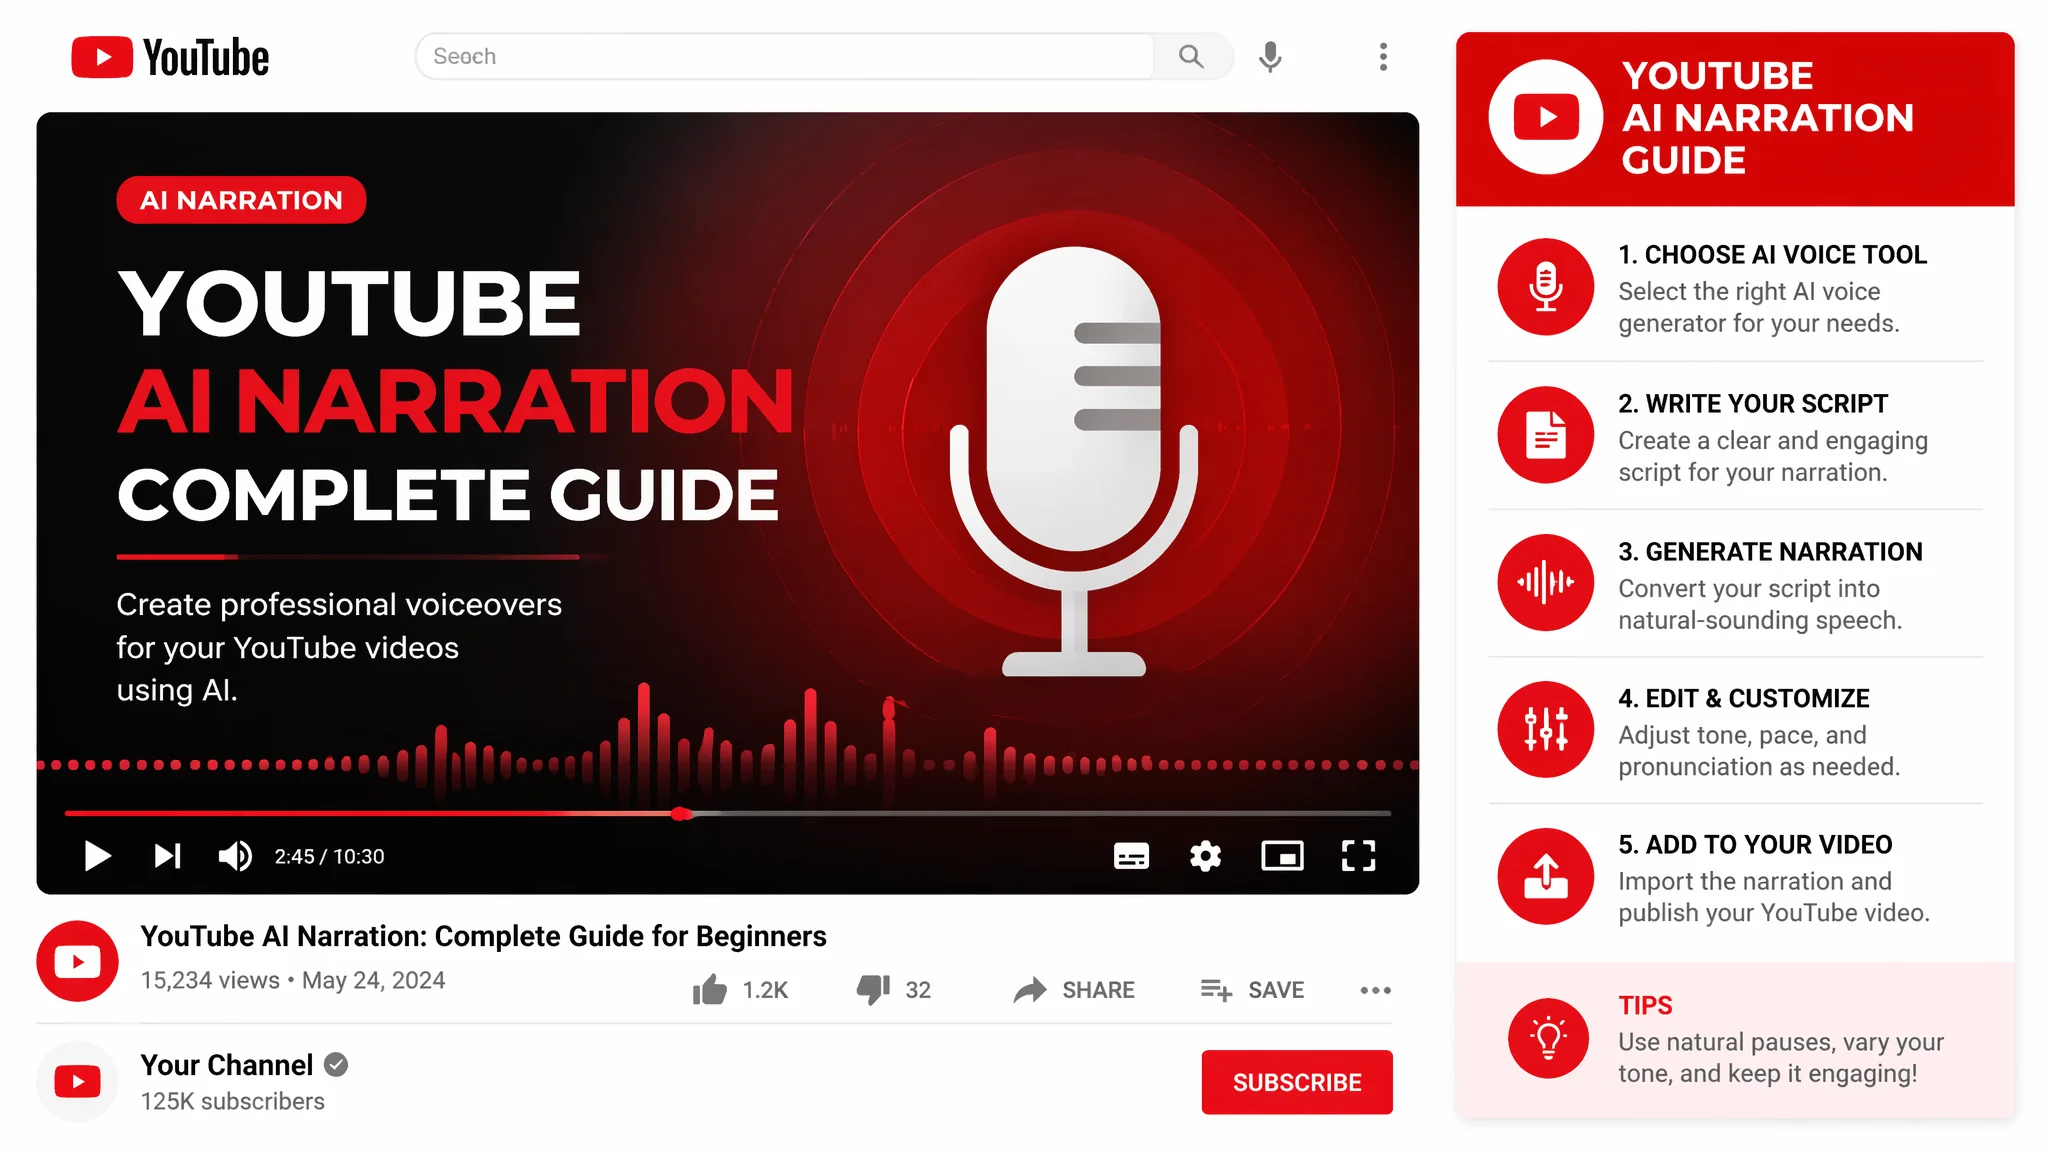Click 'Convert your script into natural-sounding speech' text
The image size is (2048, 1152).
click(1760, 604)
